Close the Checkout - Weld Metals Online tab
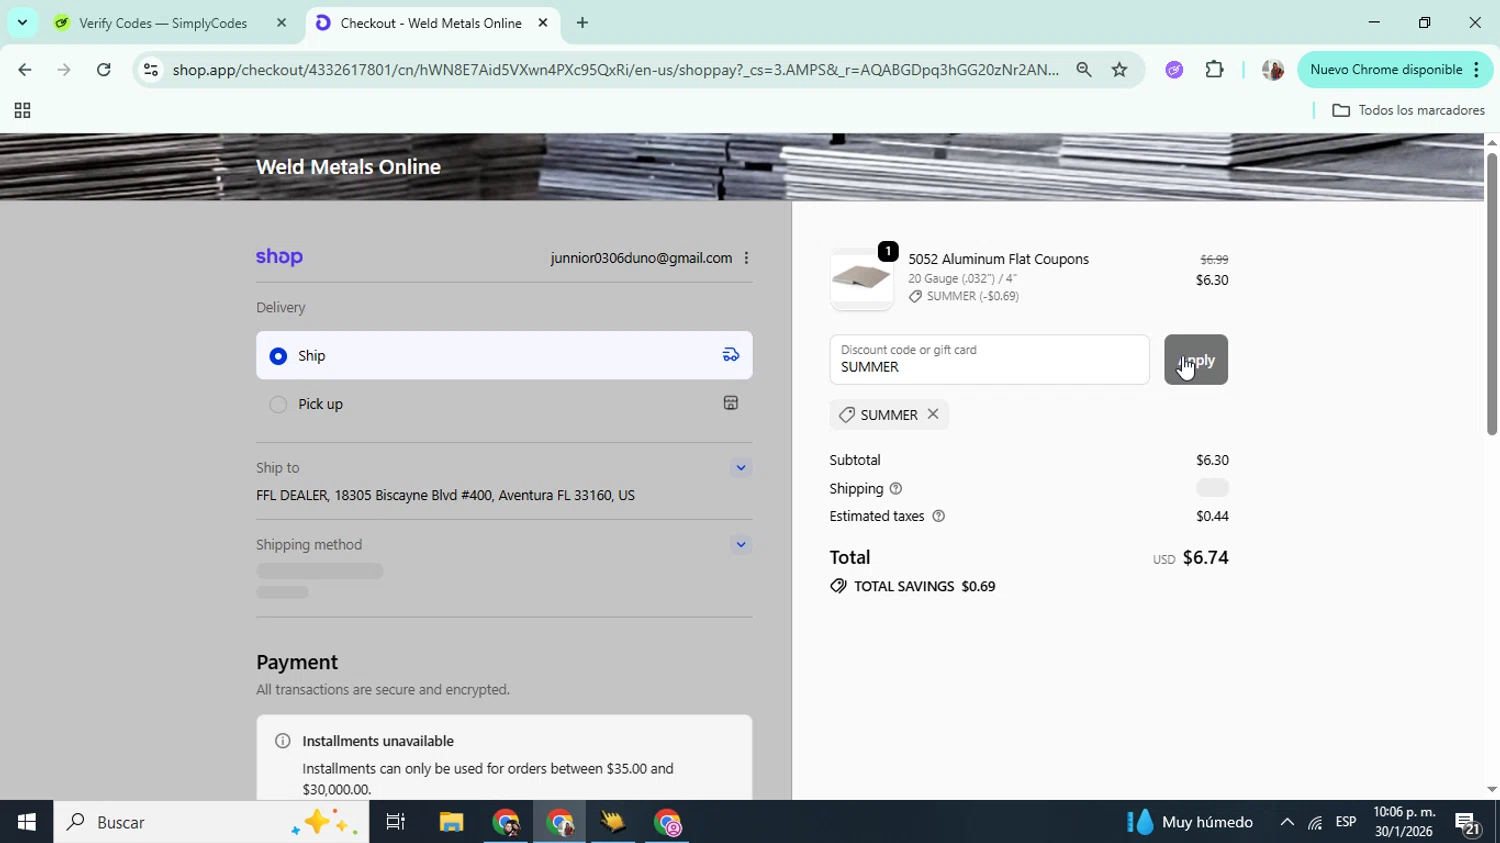The image size is (1500, 843). tap(543, 23)
